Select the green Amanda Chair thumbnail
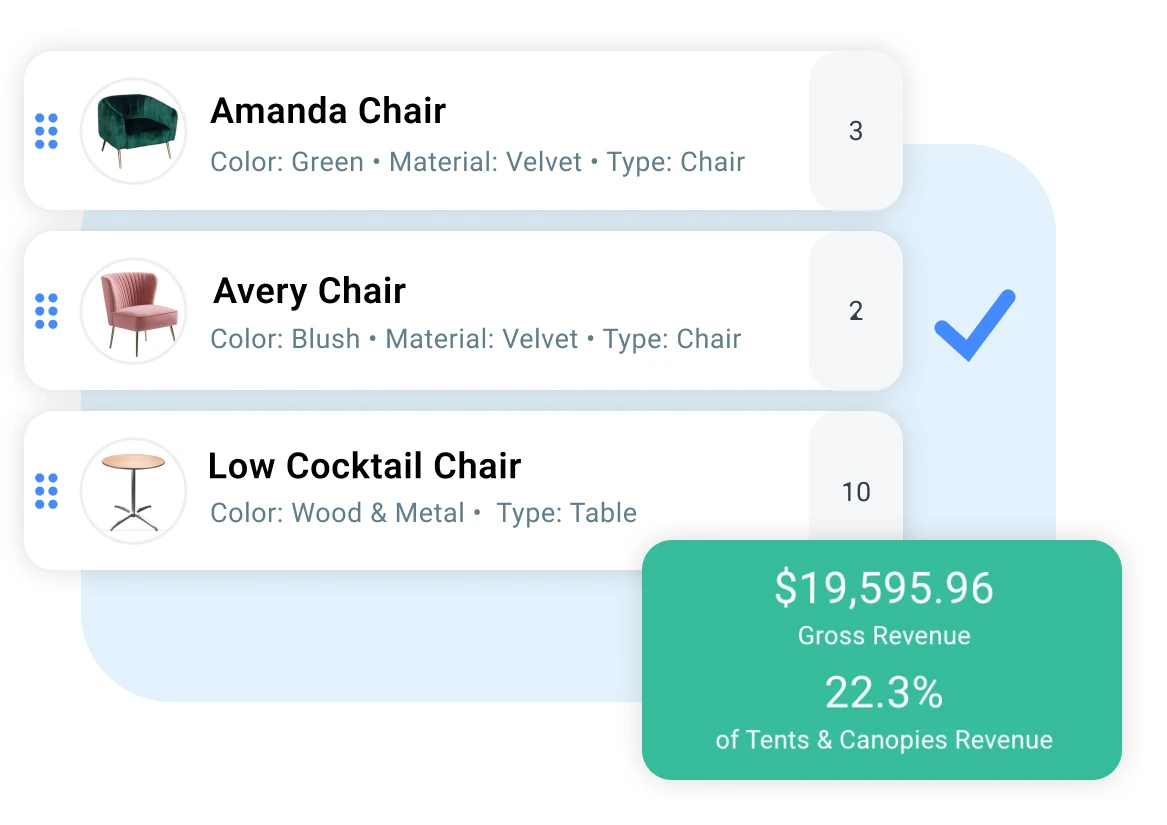The image size is (1167, 825). 133,131
